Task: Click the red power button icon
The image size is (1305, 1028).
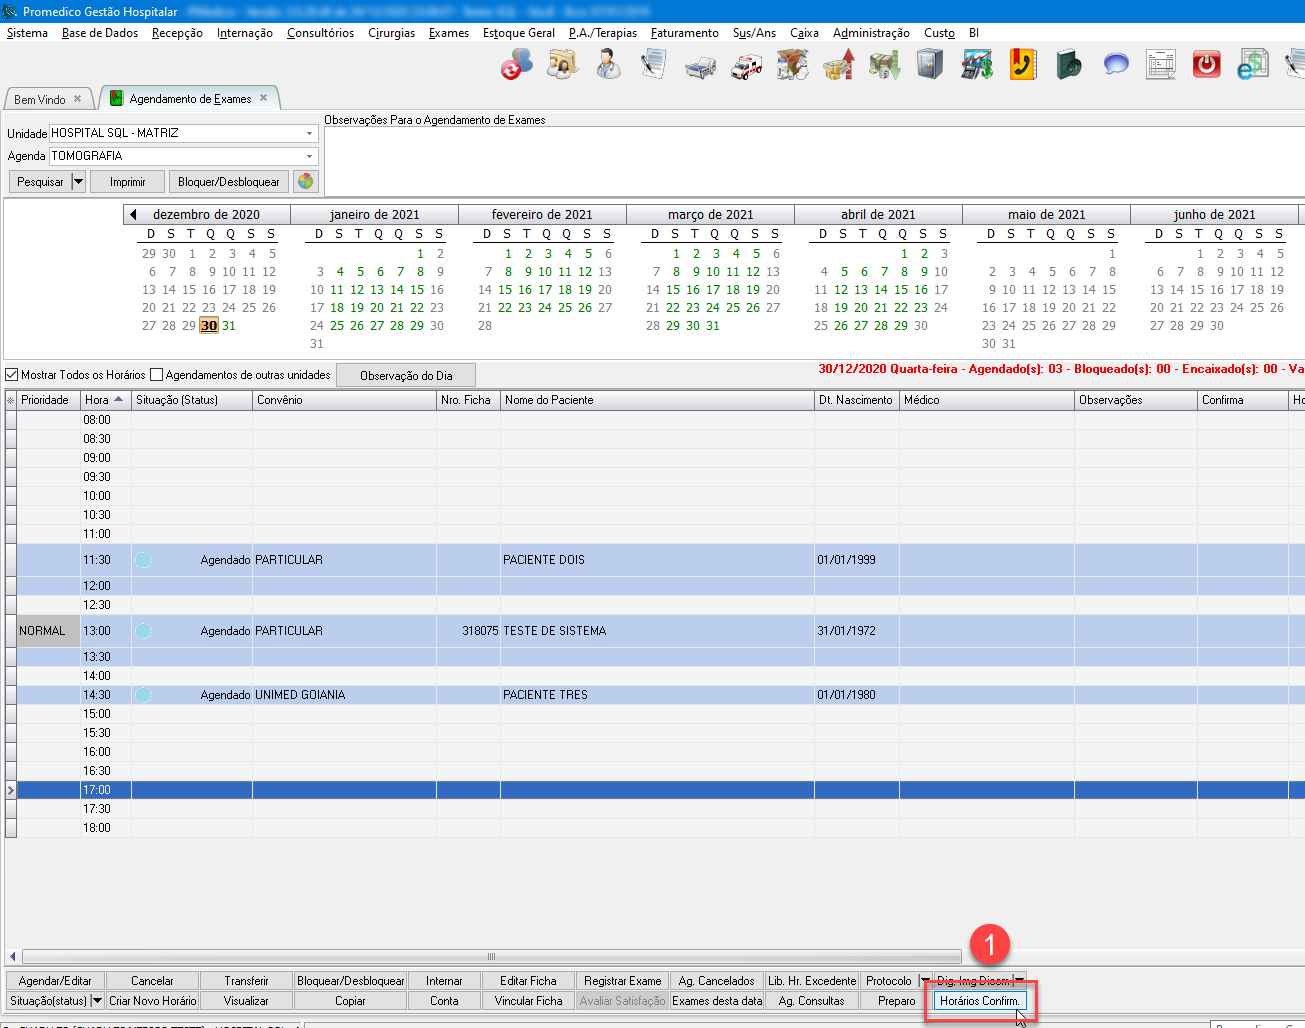Action: click(1207, 65)
